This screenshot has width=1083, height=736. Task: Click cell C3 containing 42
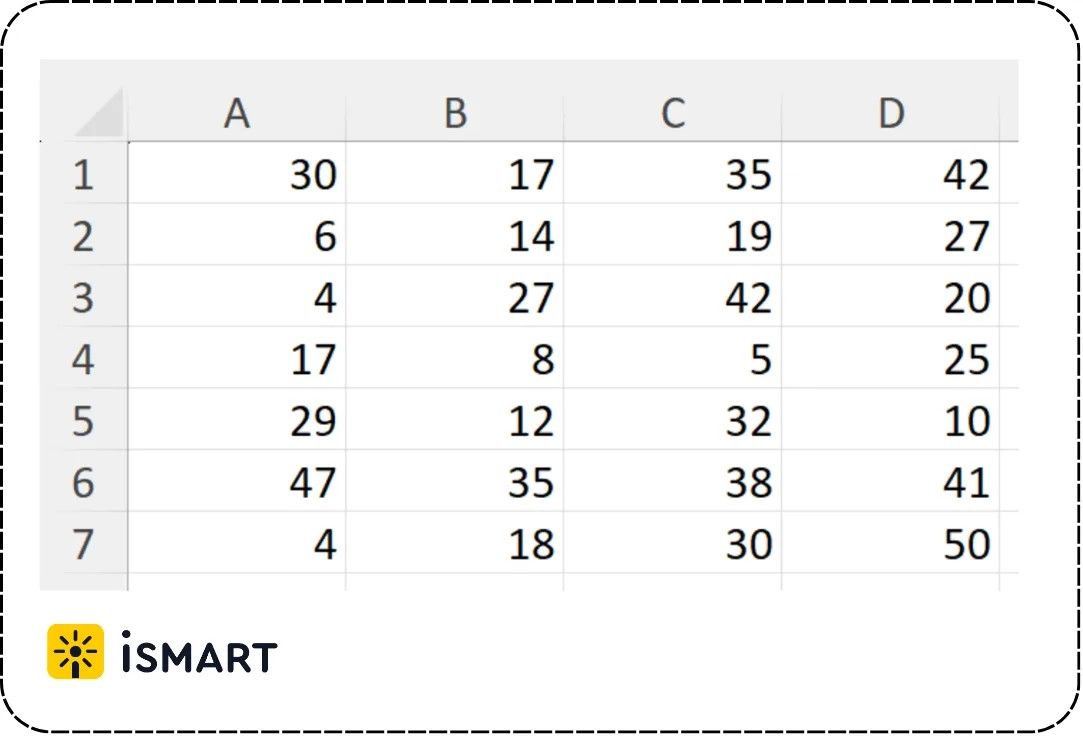[673, 296]
